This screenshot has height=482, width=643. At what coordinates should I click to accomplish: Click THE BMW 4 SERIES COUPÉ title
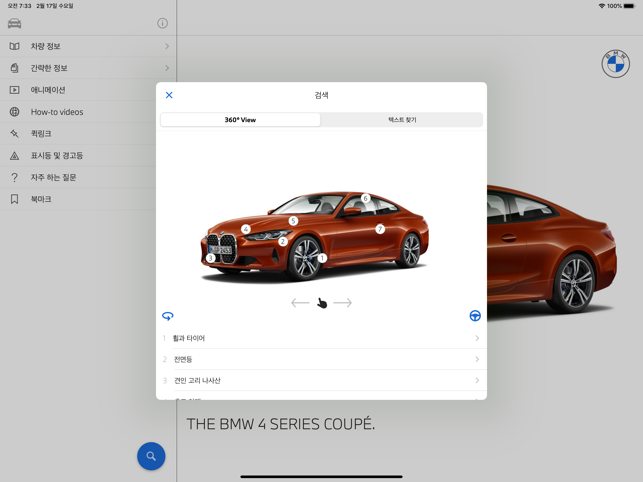280,424
